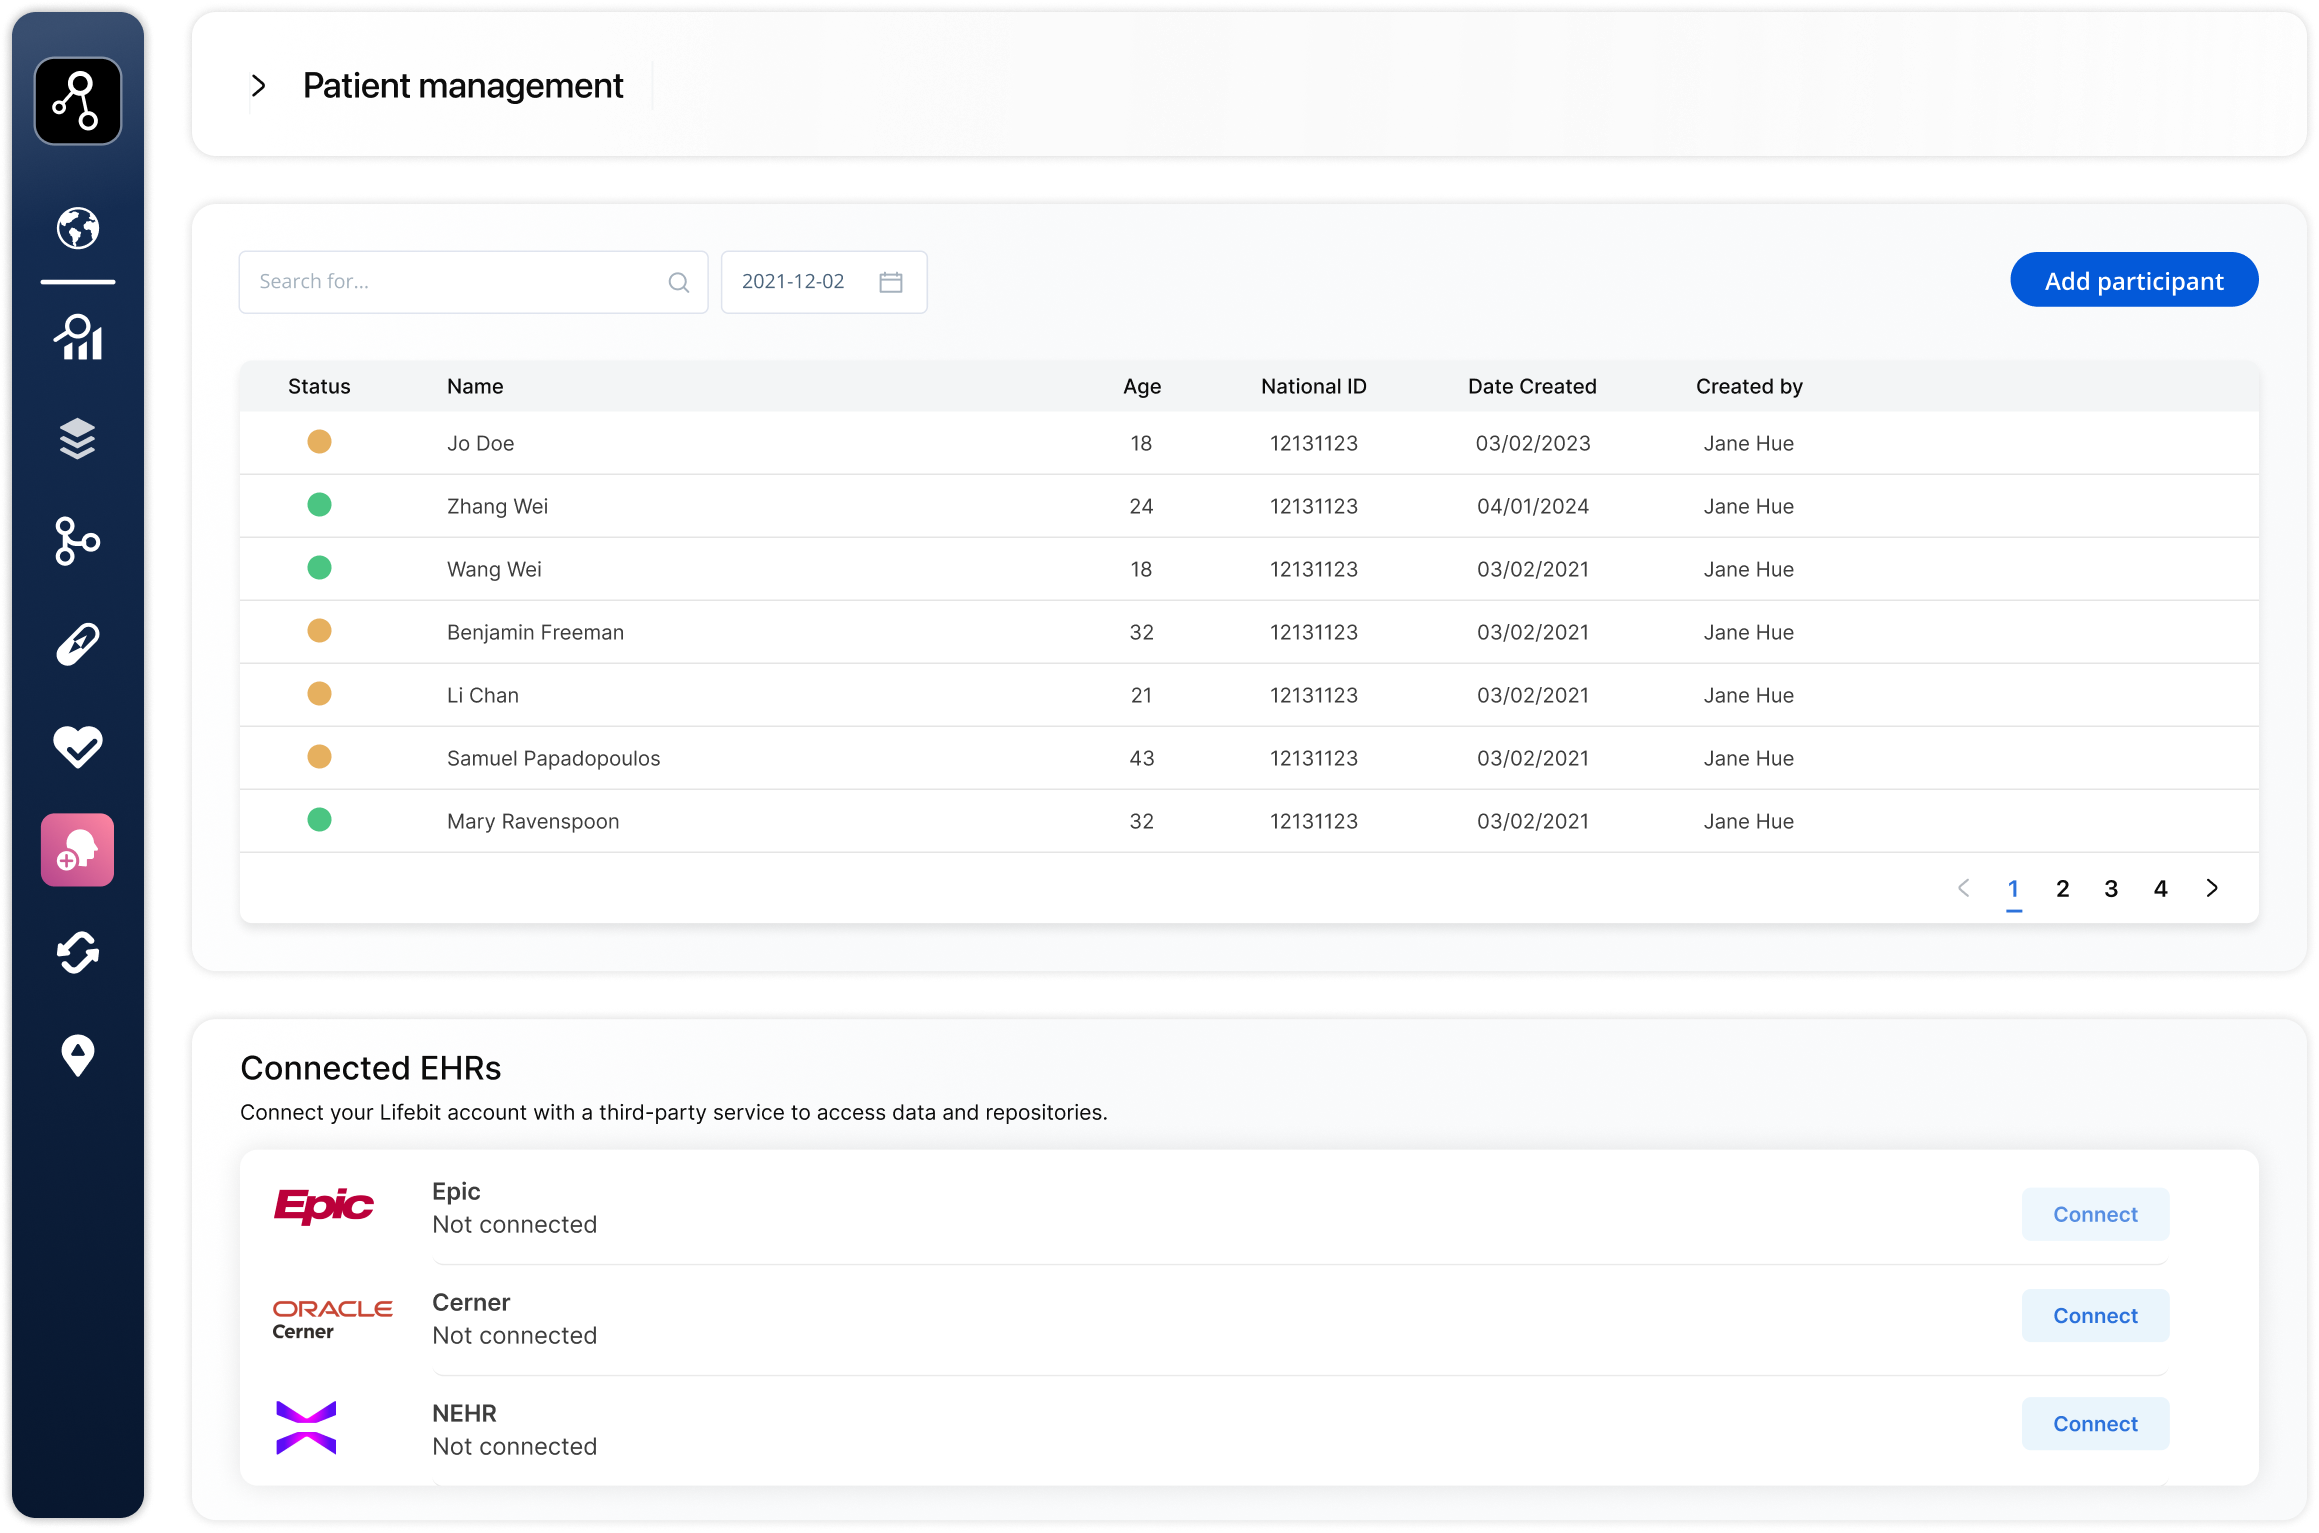Open the stacked layers icon
The image size is (2319, 1533).
78,439
